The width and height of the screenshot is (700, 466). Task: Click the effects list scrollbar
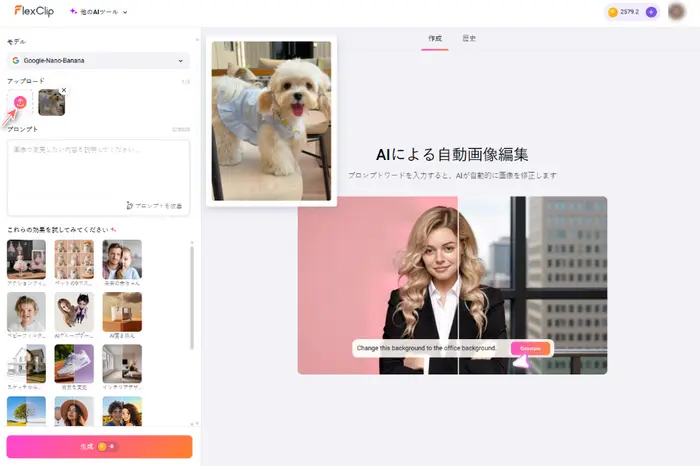192,297
